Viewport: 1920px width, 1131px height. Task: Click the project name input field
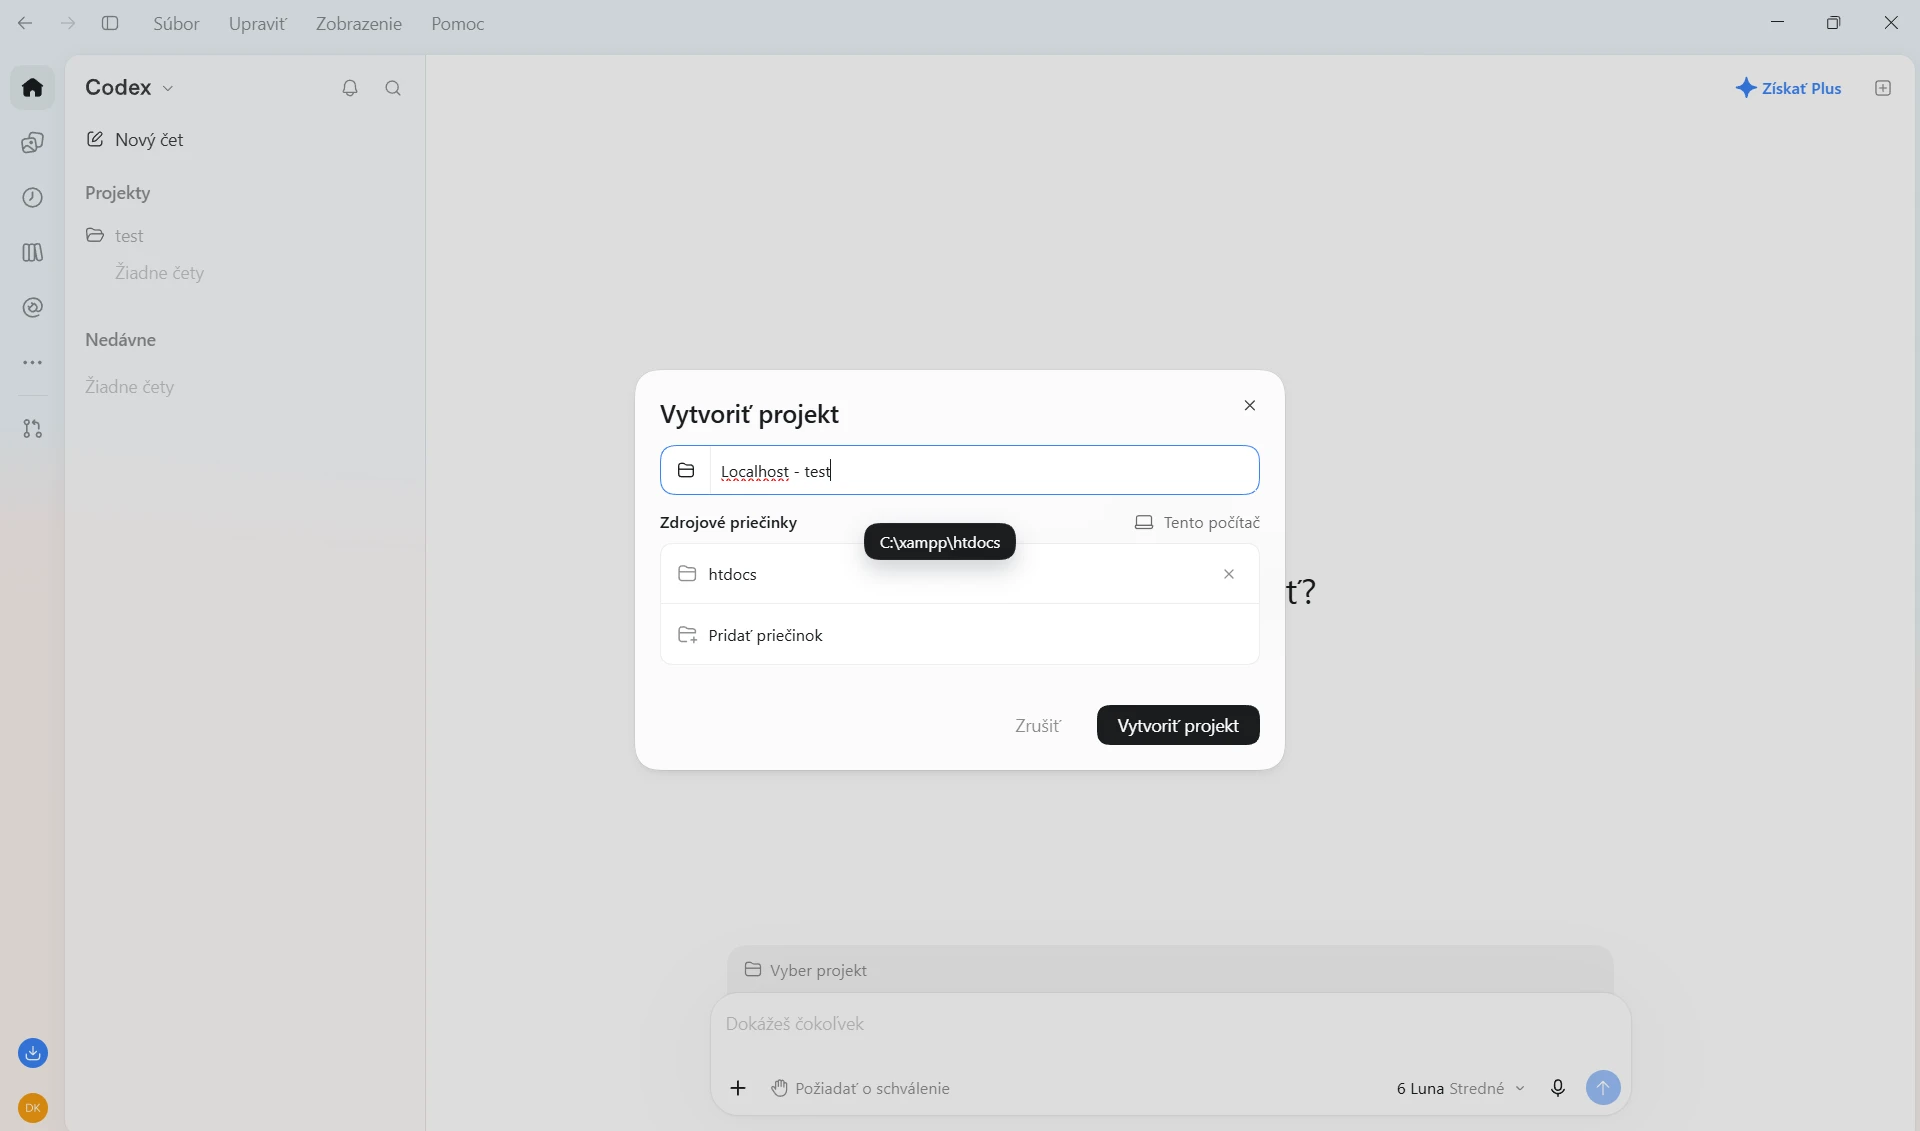[984, 471]
